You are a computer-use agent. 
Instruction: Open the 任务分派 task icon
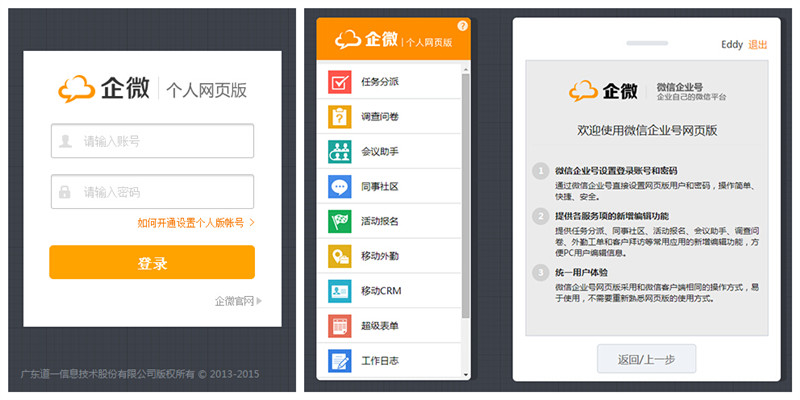pyautogui.click(x=339, y=82)
